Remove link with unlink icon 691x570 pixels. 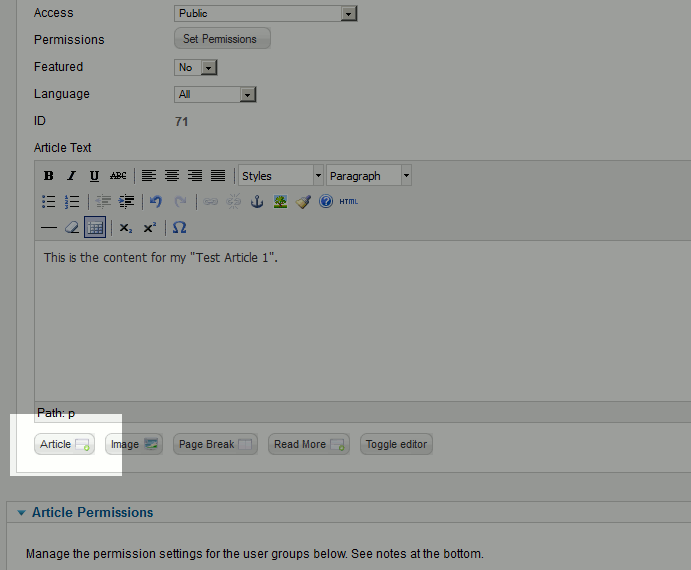(x=234, y=201)
